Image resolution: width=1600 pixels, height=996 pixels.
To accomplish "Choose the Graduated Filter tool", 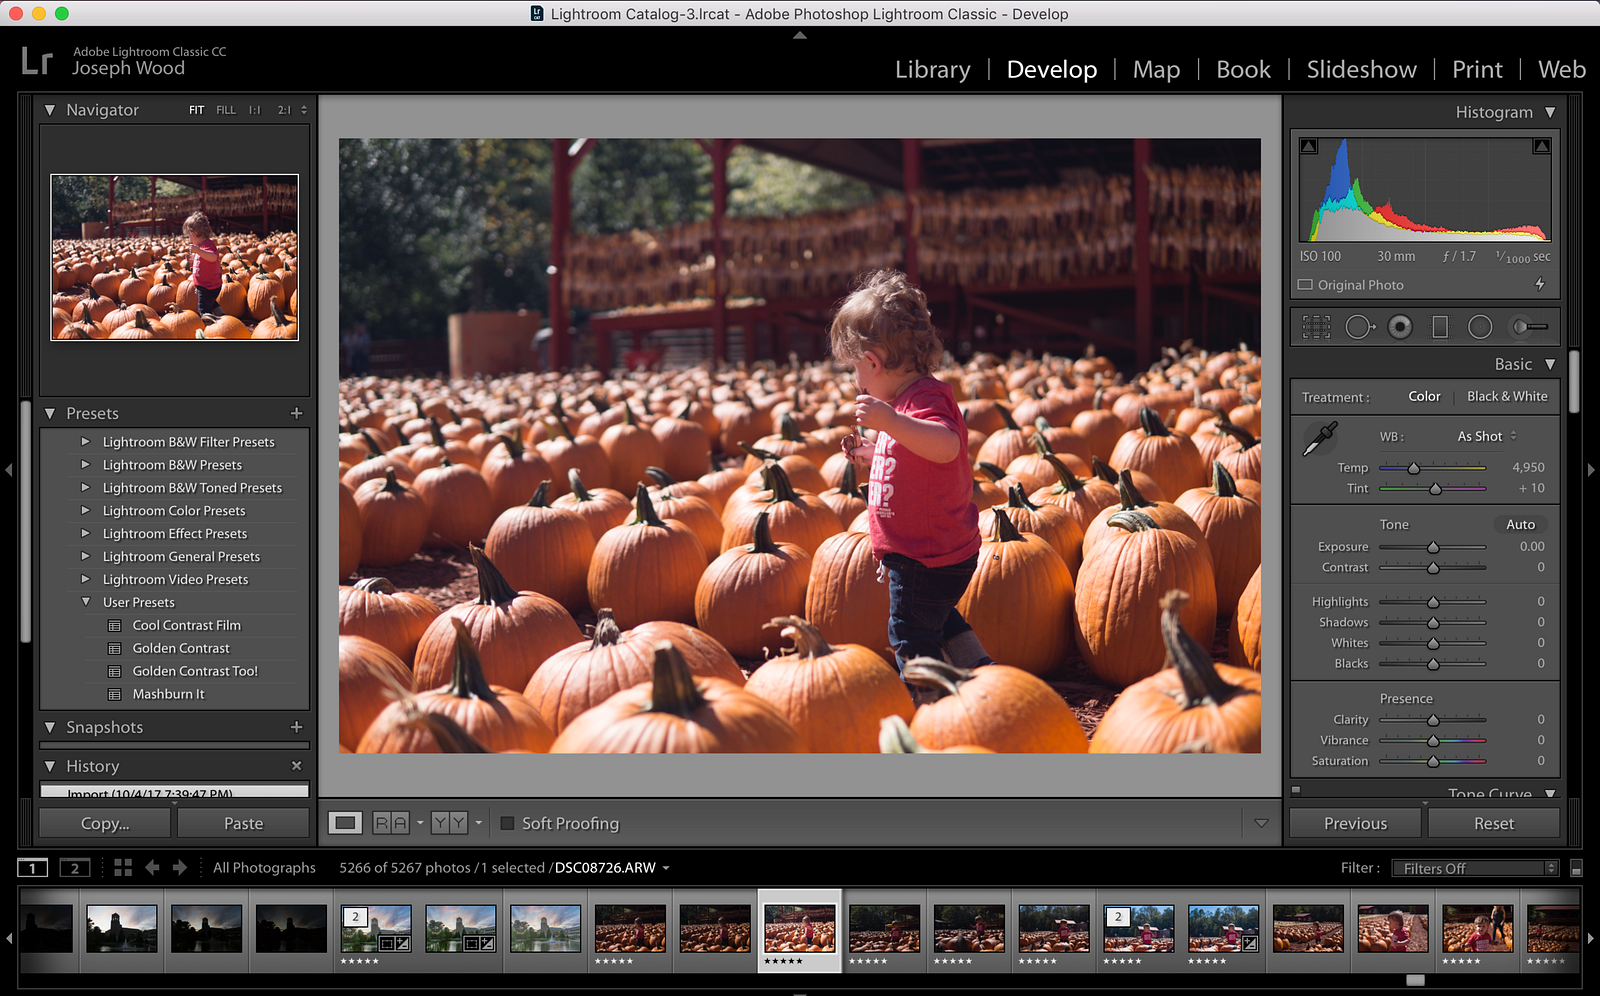I will click(1440, 327).
